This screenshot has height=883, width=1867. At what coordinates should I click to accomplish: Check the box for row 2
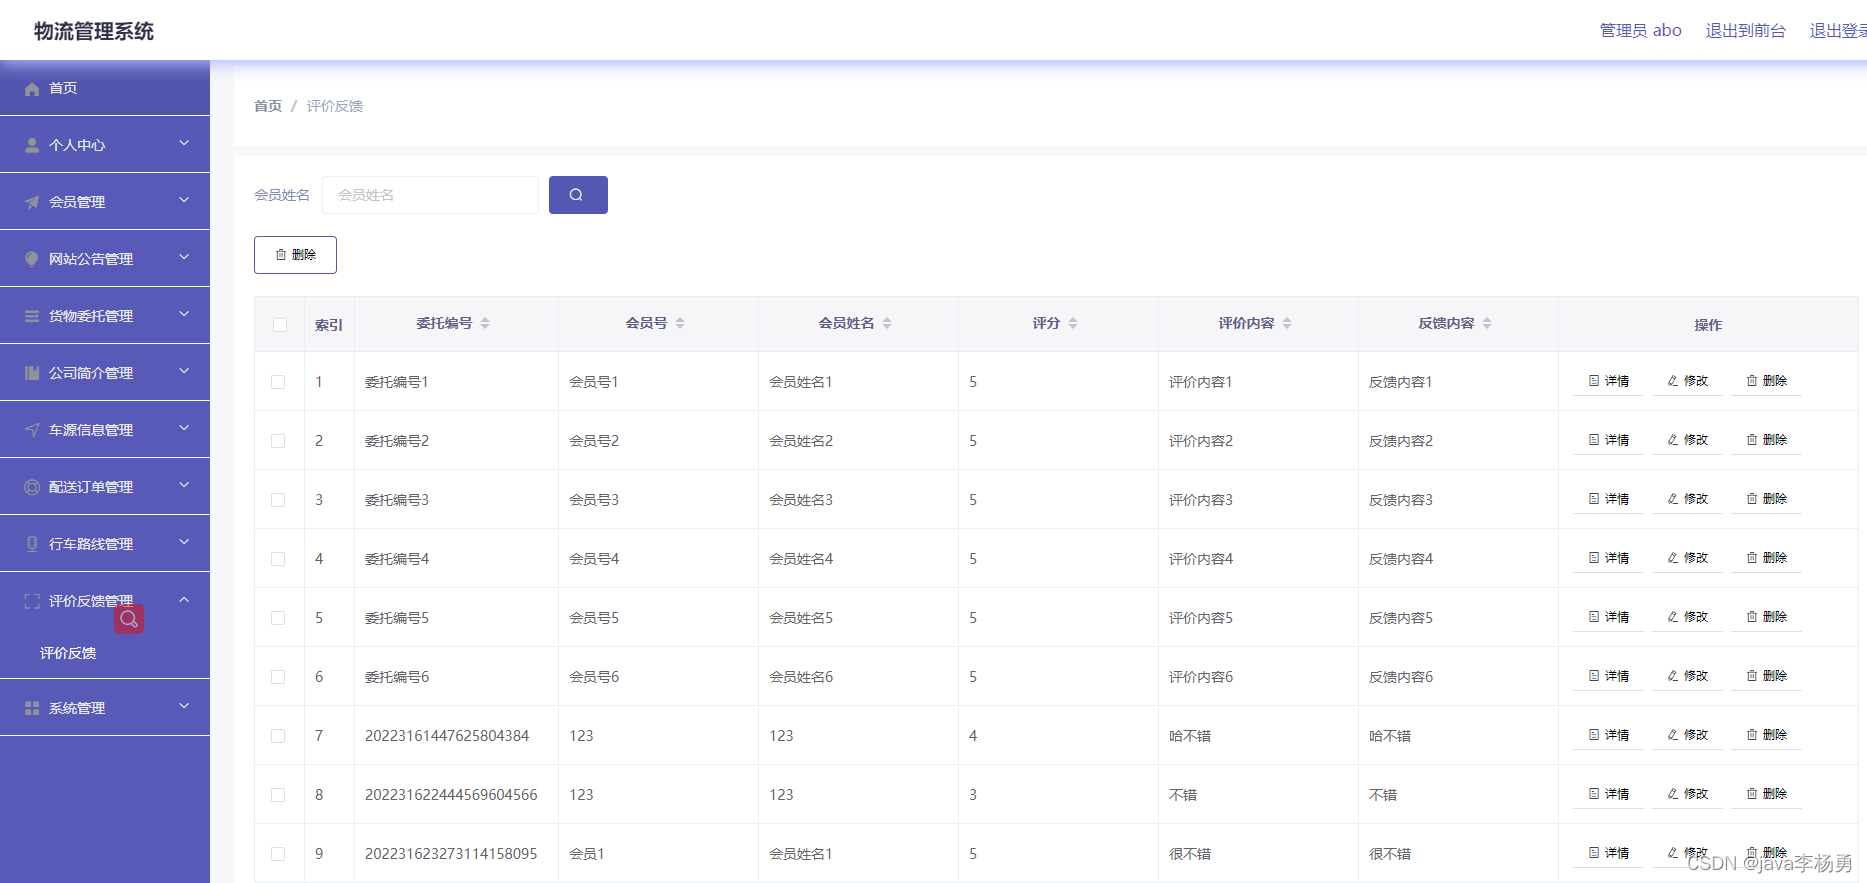tap(278, 441)
